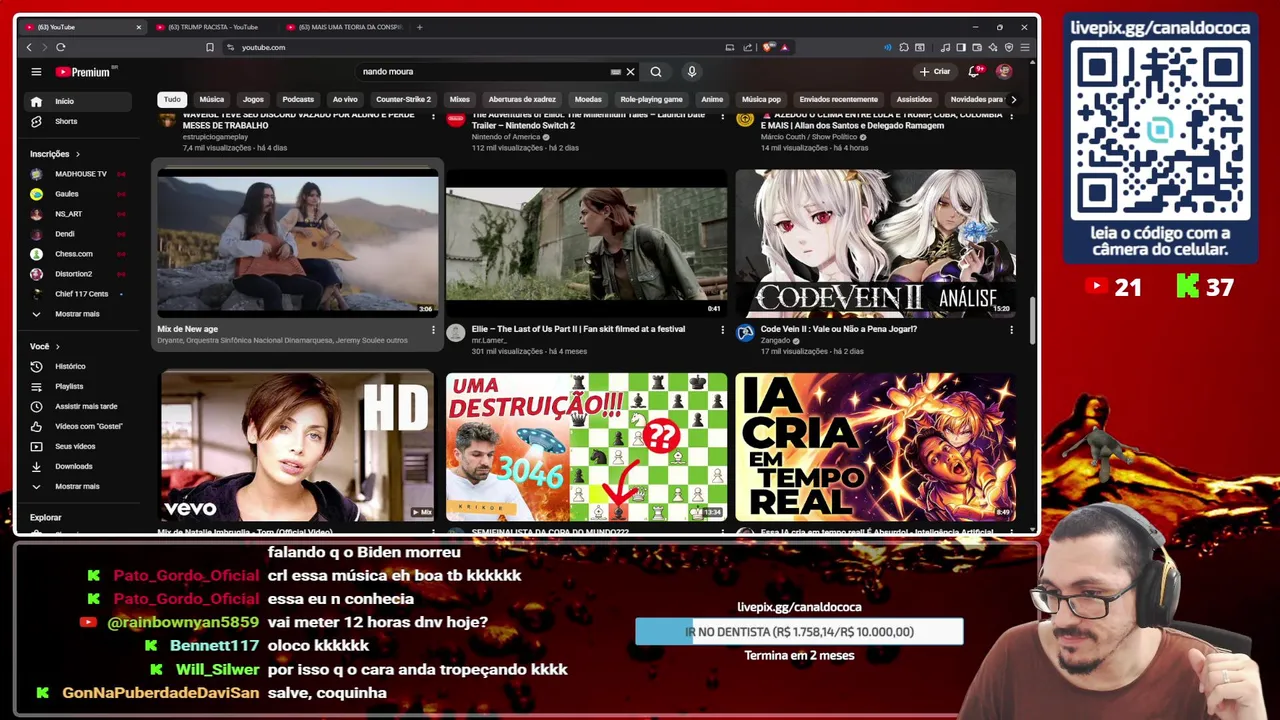This screenshot has width=1280, height=720.
Task: Open options menu for The Adventures of Elliot trailer
Action: point(722,116)
